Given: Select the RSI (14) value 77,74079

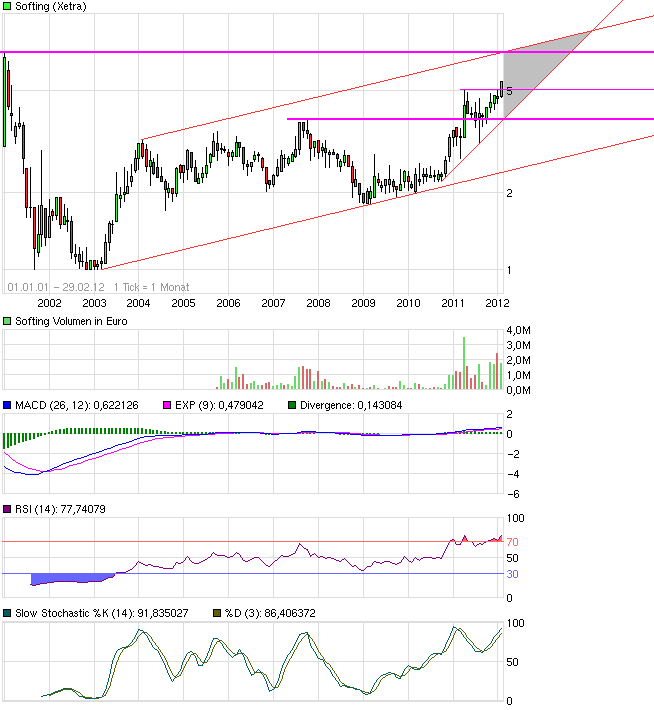Looking at the screenshot, I should [x=83, y=509].
